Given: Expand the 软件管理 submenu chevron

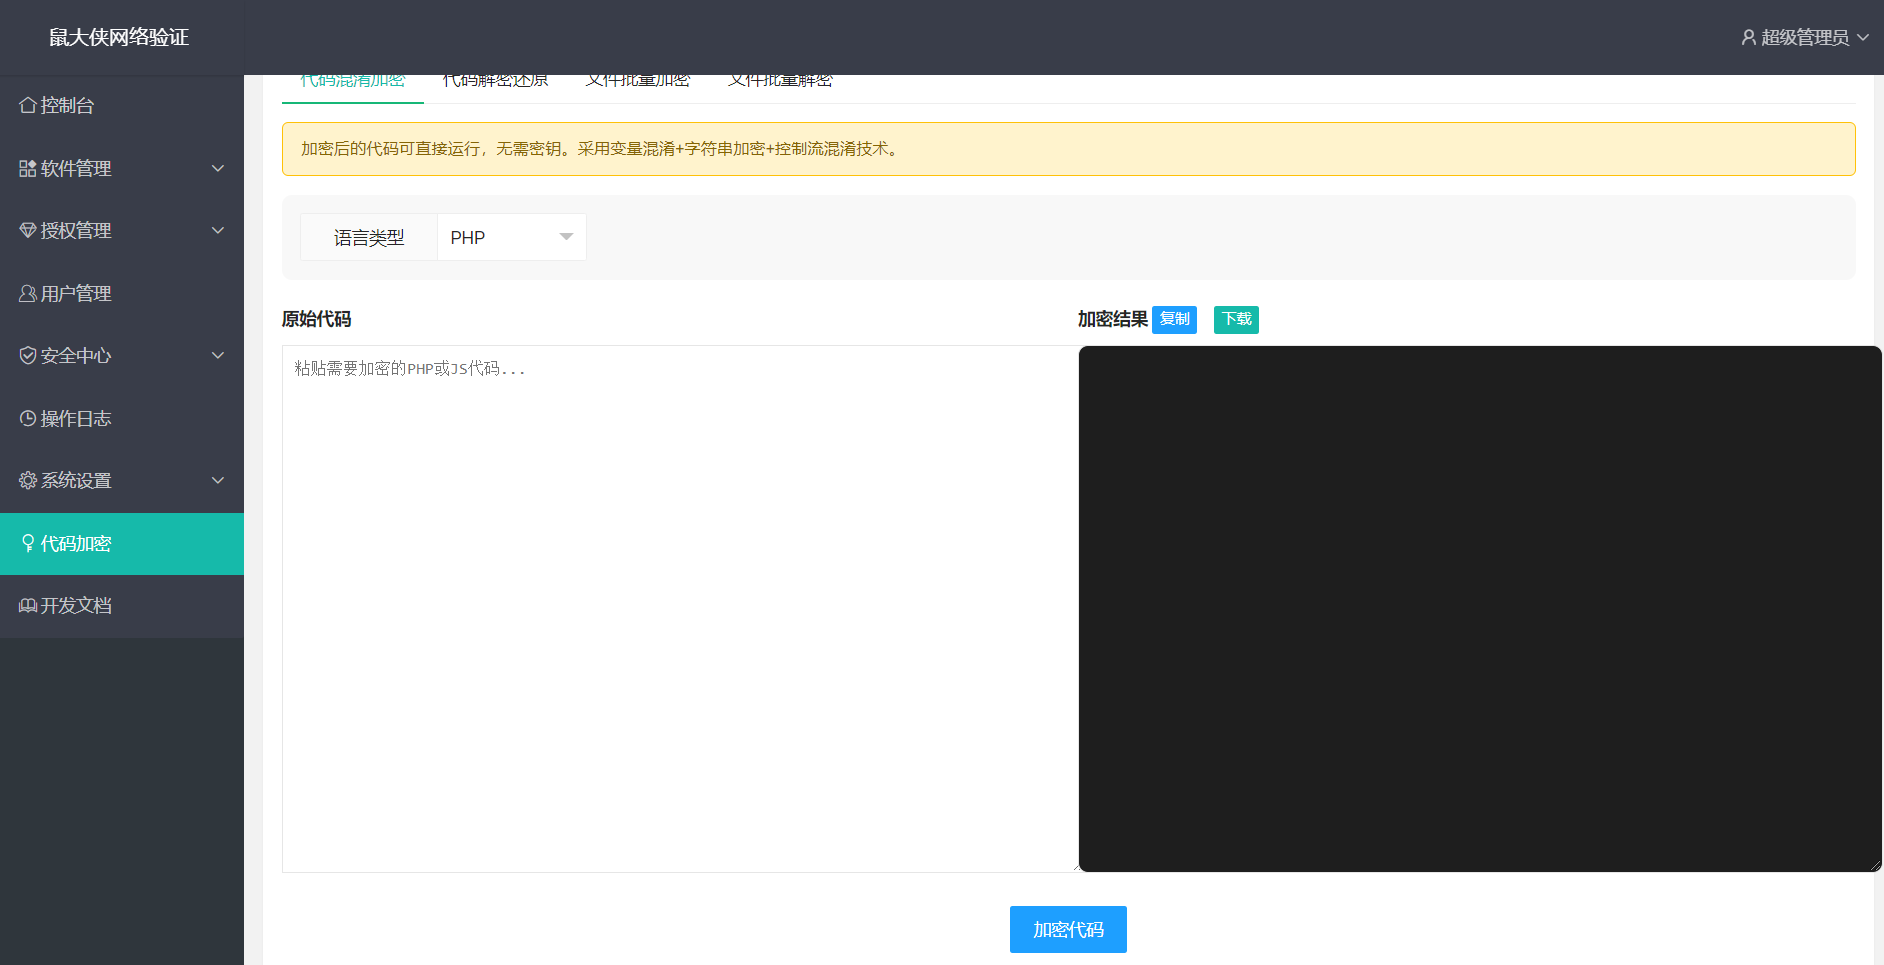Looking at the screenshot, I should [218, 168].
